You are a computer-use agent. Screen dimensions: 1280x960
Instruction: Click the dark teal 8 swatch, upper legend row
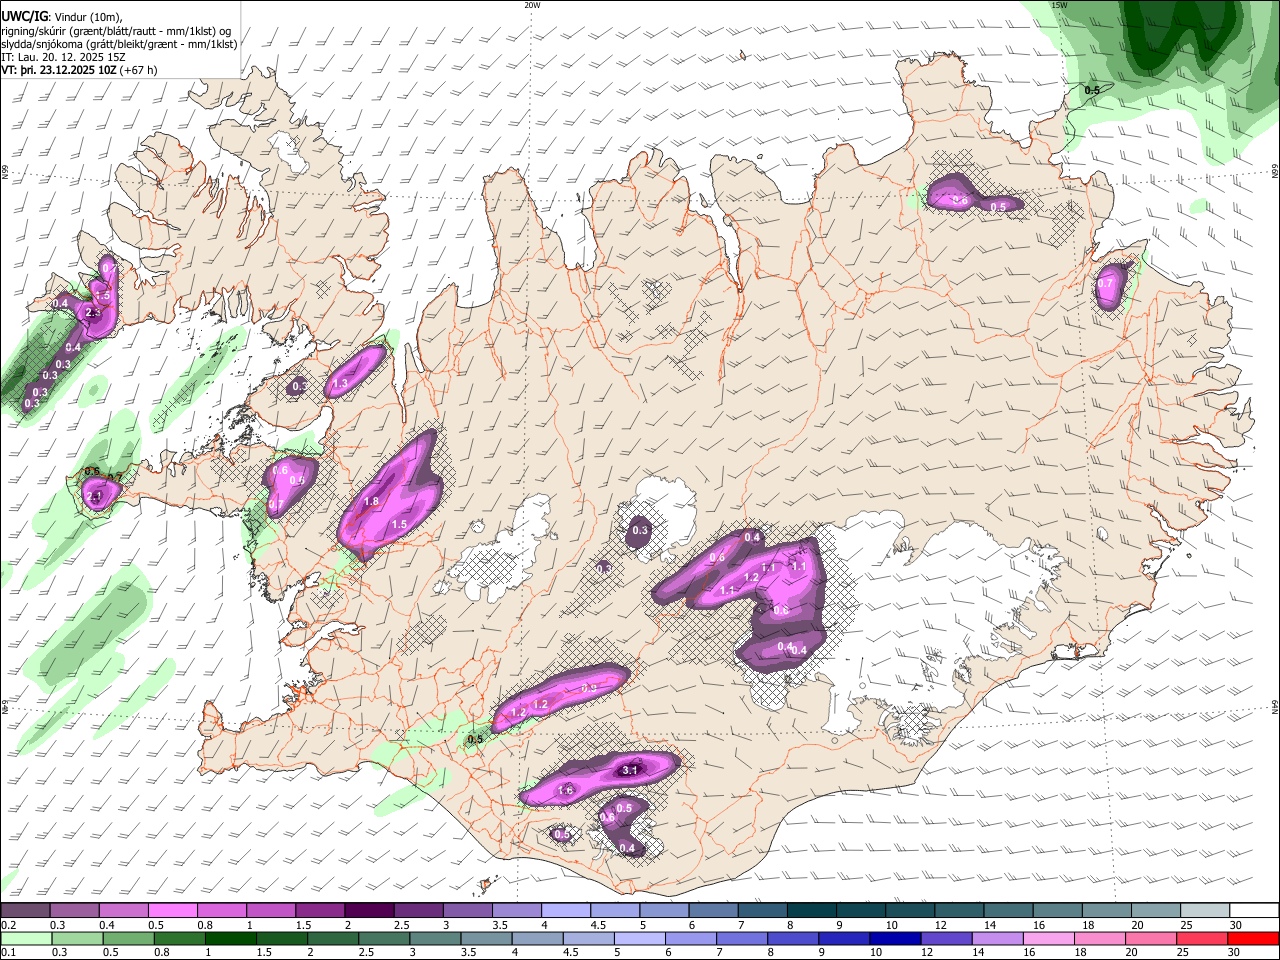pos(812,910)
